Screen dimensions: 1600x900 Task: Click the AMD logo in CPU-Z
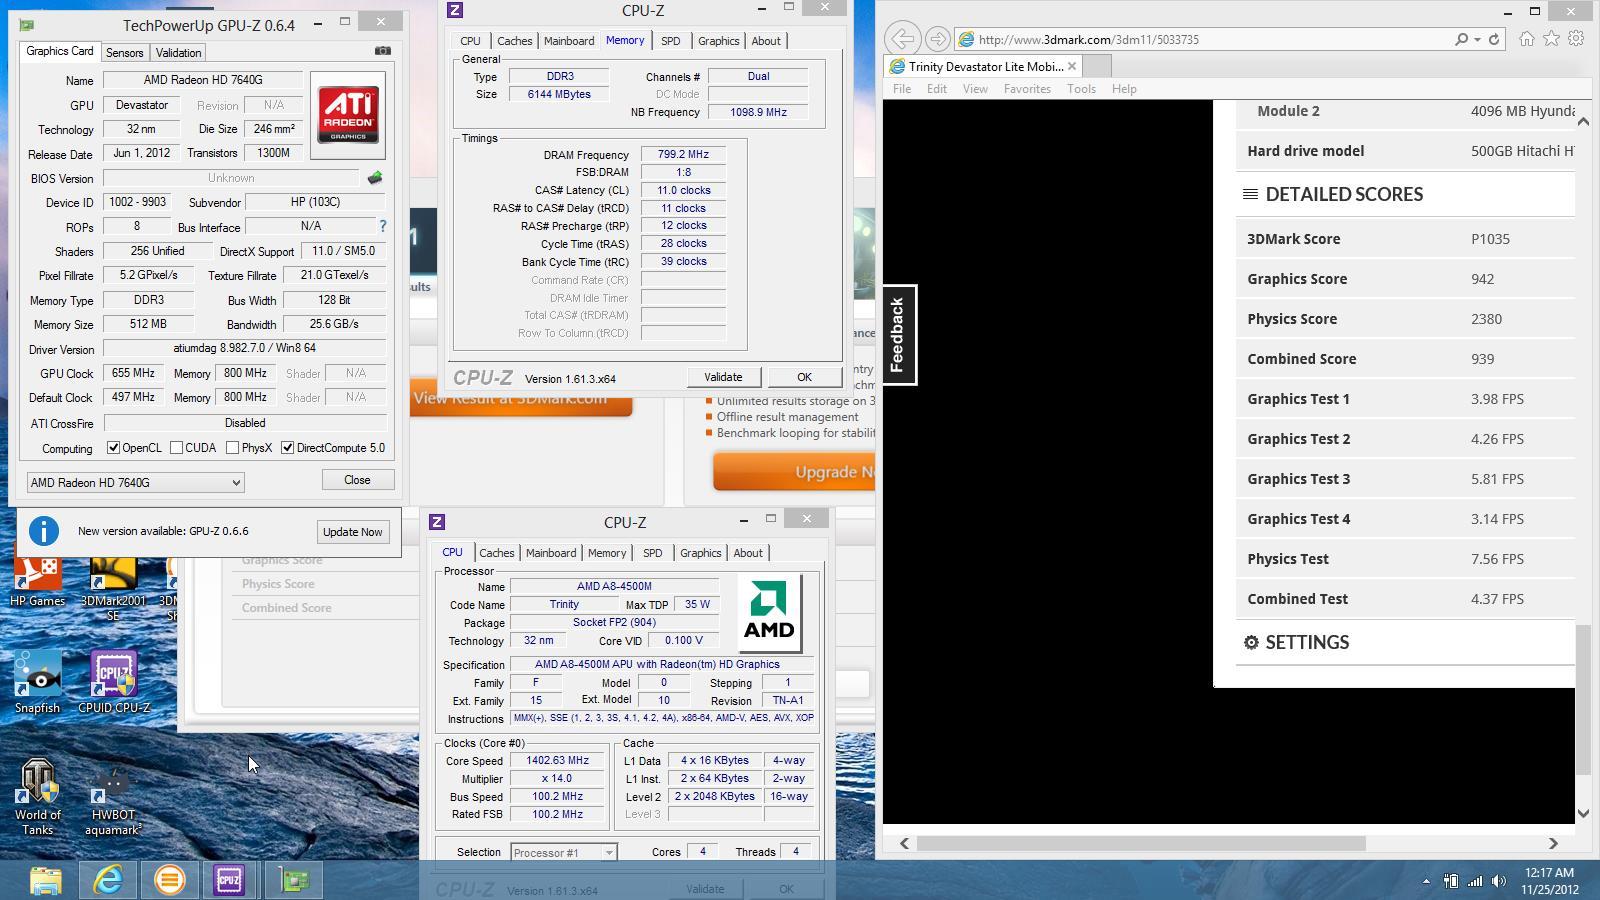click(769, 613)
